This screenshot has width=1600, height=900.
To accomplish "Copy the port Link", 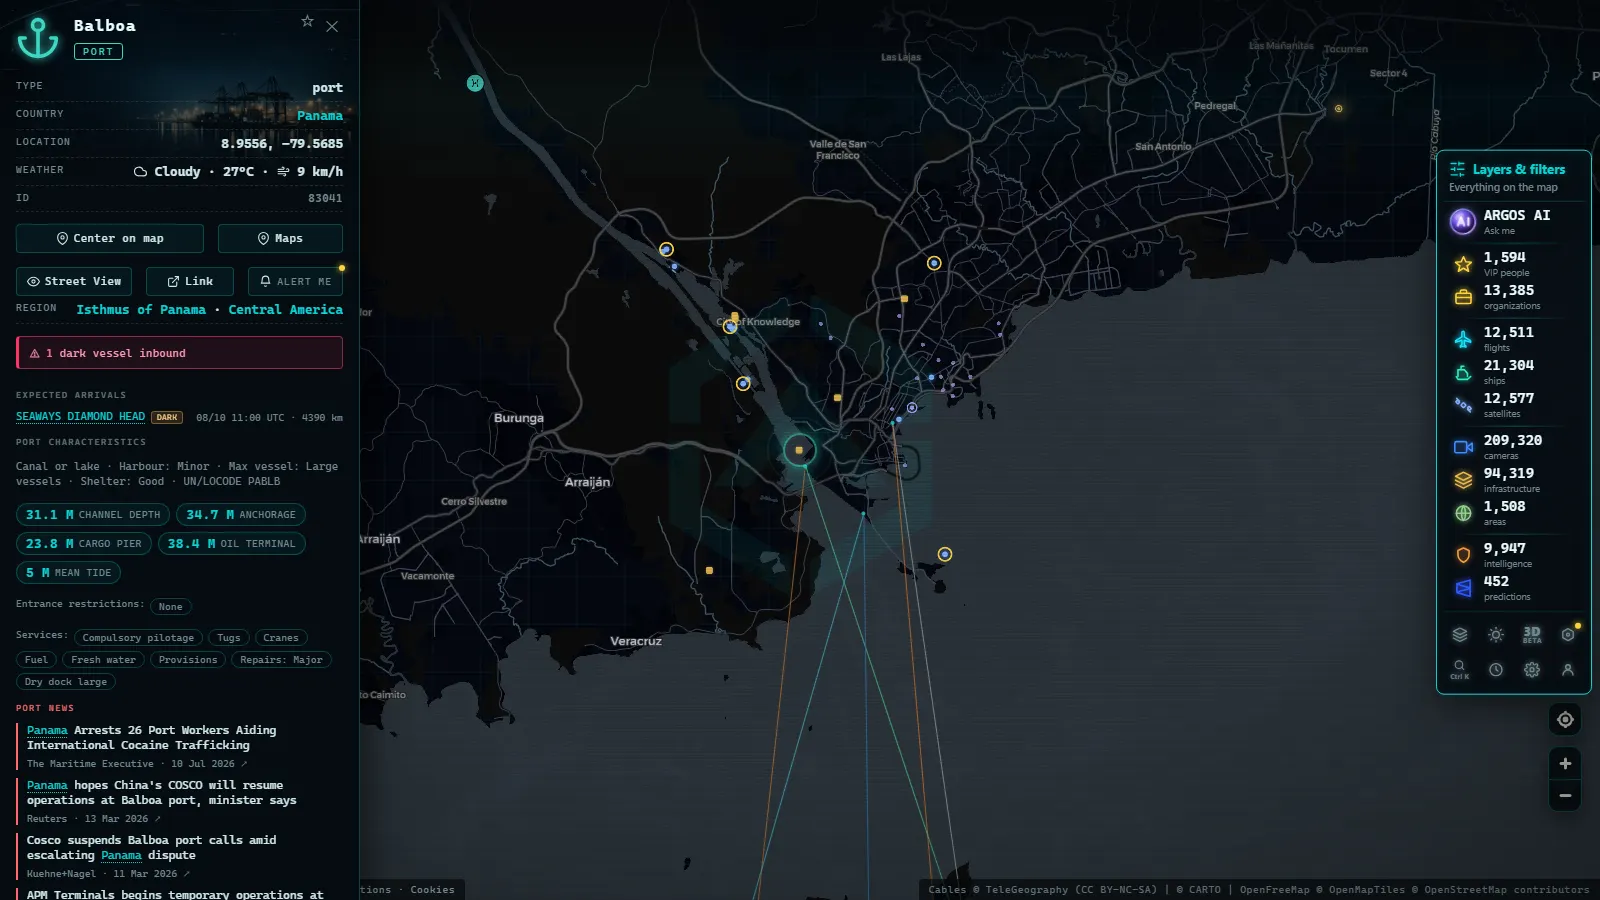I will 190,281.
